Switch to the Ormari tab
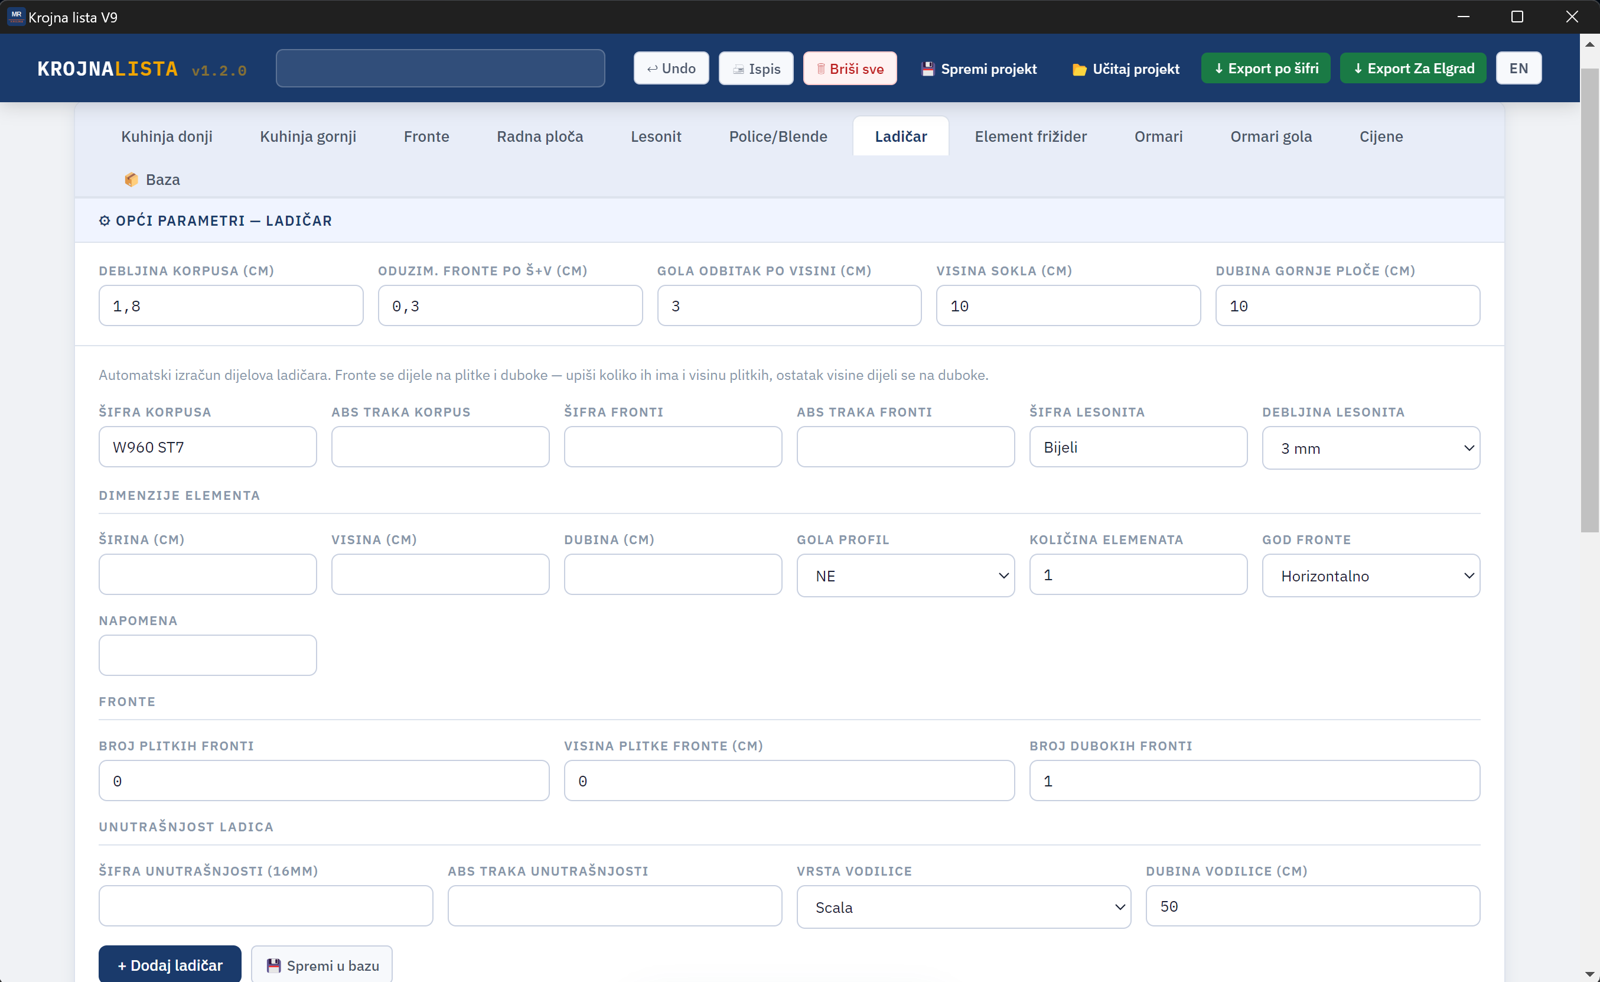Image resolution: width=1600 pixels, height=982 pixels. click(x=1158, y=136)
